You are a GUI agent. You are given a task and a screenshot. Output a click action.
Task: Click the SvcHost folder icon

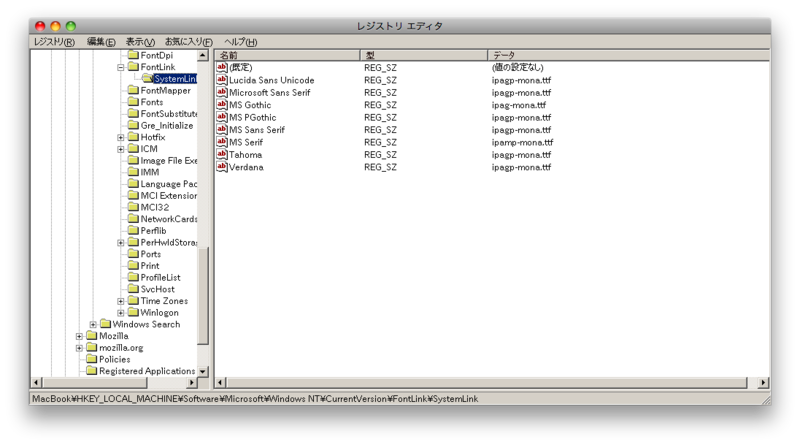(133, 289)
